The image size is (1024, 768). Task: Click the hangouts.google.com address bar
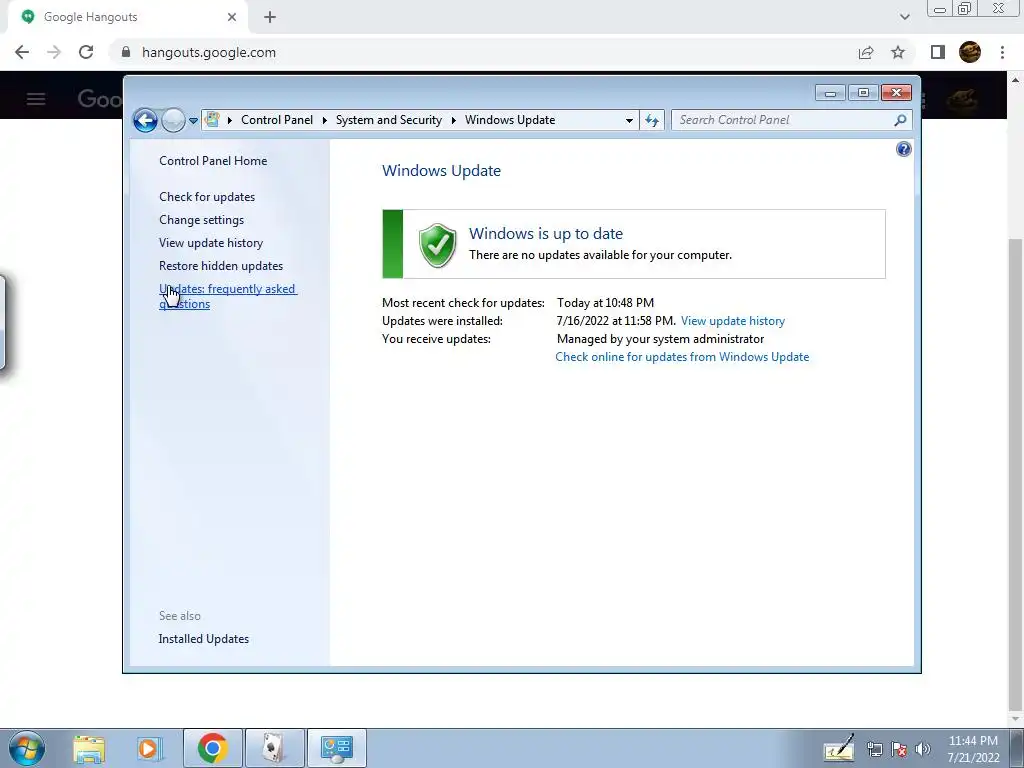pyautogui.click(x=209, y=52)
